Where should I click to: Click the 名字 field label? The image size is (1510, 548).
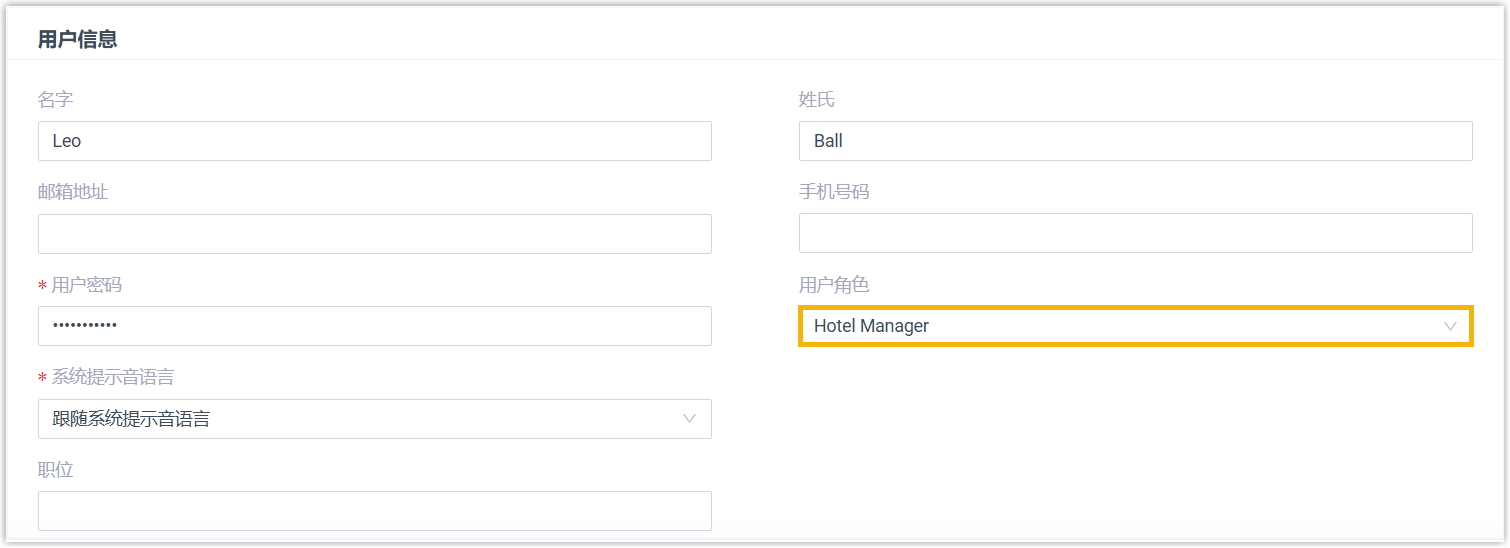tap(56, 100)
